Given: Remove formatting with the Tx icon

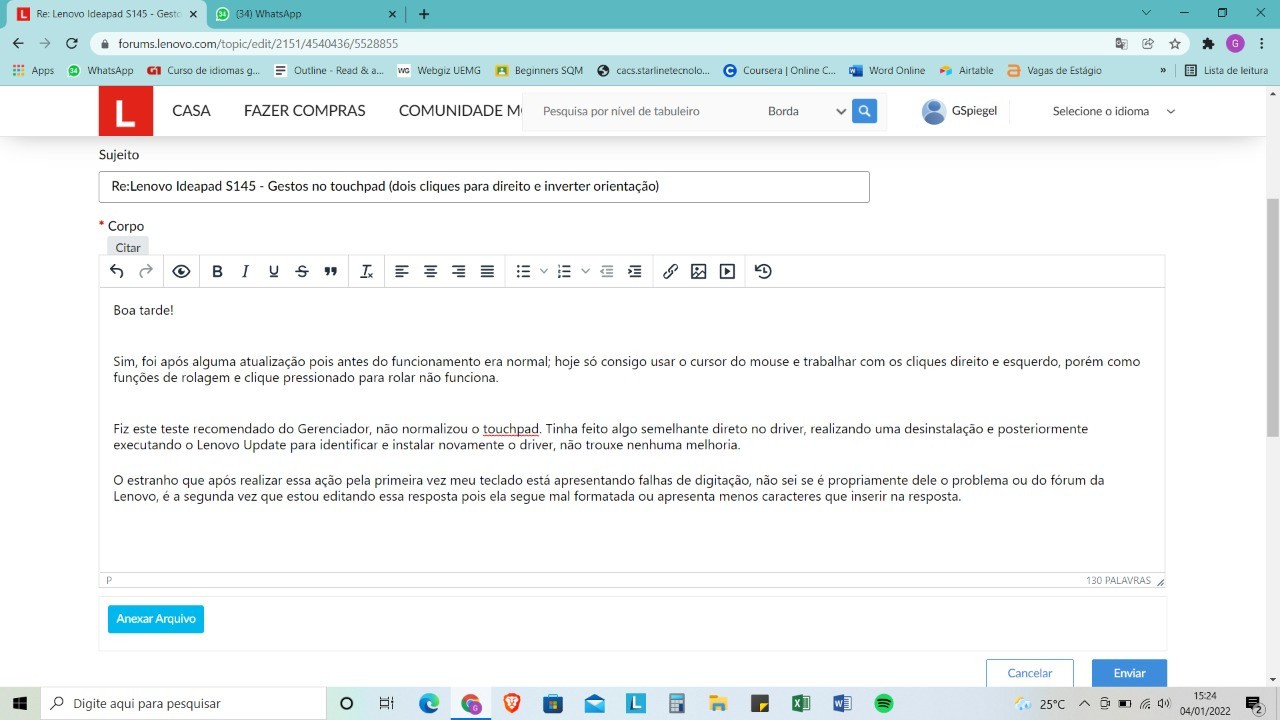Looking at the screenshot, I should point(366,271).
